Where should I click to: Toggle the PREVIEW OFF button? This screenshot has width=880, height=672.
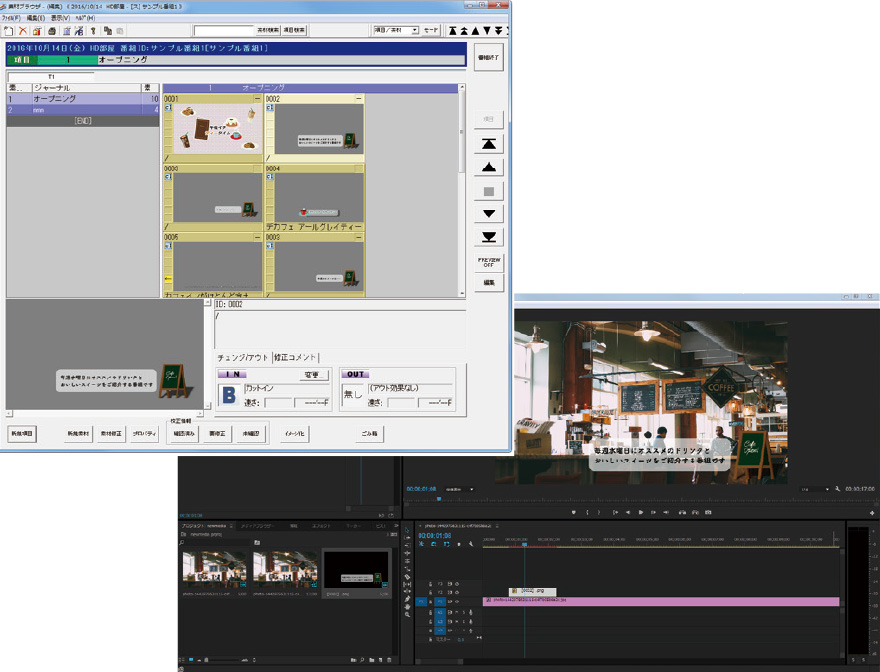[x=488, y=262]
